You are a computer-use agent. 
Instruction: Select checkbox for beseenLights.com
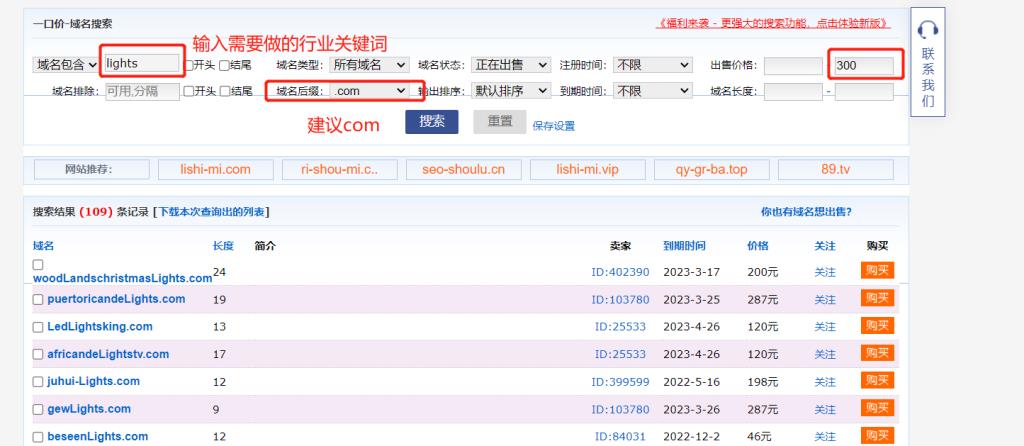[38, 437]
